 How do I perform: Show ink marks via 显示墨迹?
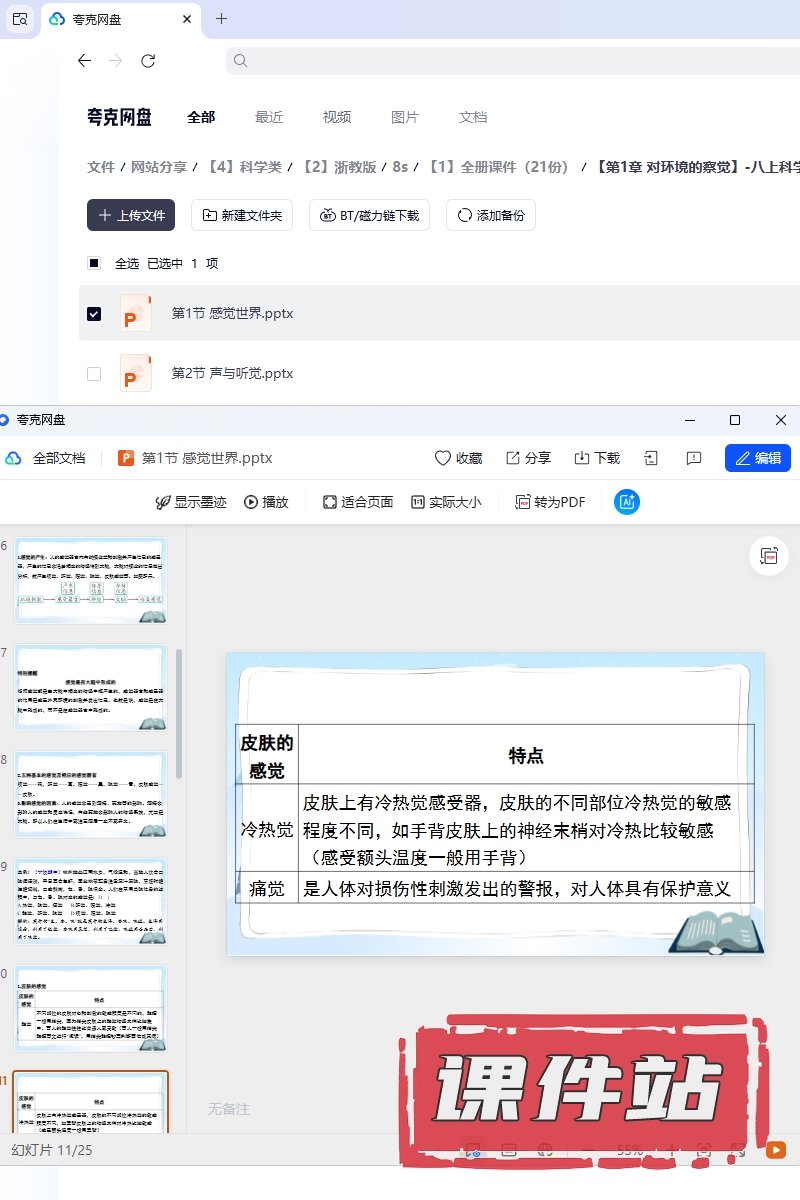coord(191,502)
